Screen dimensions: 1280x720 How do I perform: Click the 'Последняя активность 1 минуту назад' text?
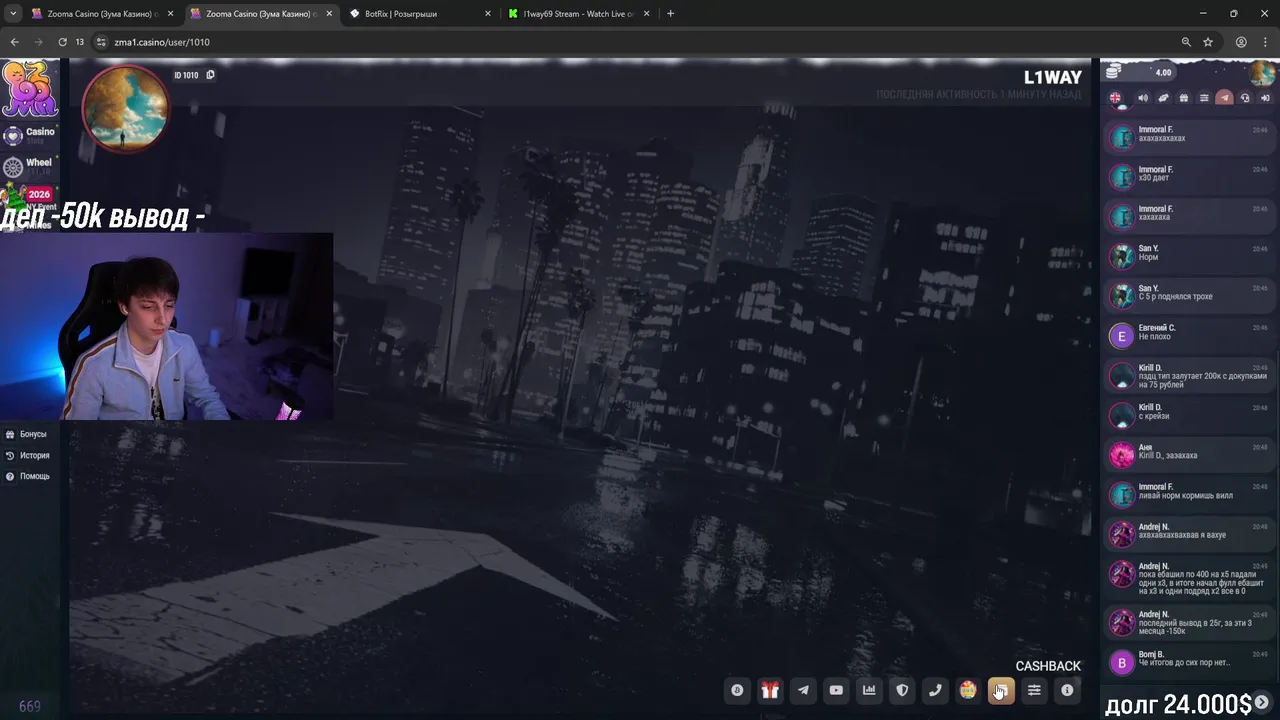coord(979,94)
